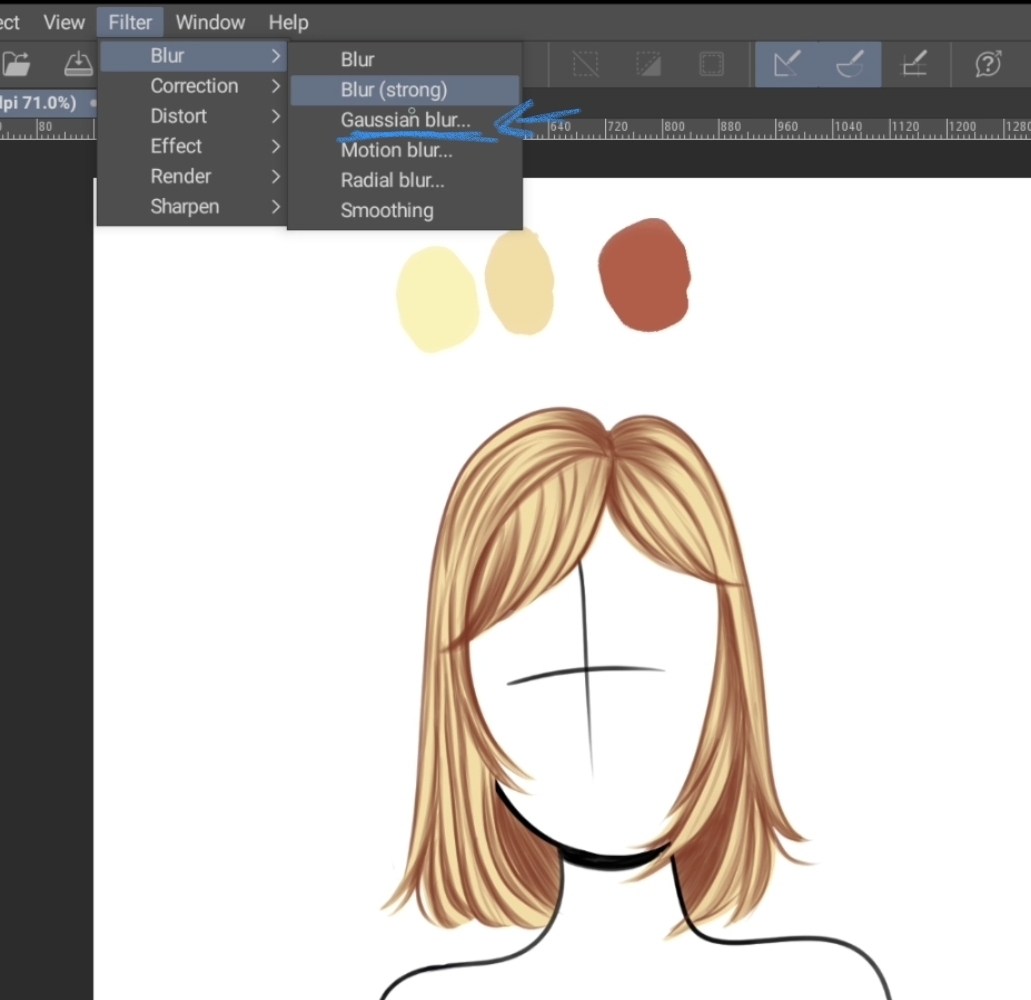Click the Save document icon

click(x=77, y=64)
